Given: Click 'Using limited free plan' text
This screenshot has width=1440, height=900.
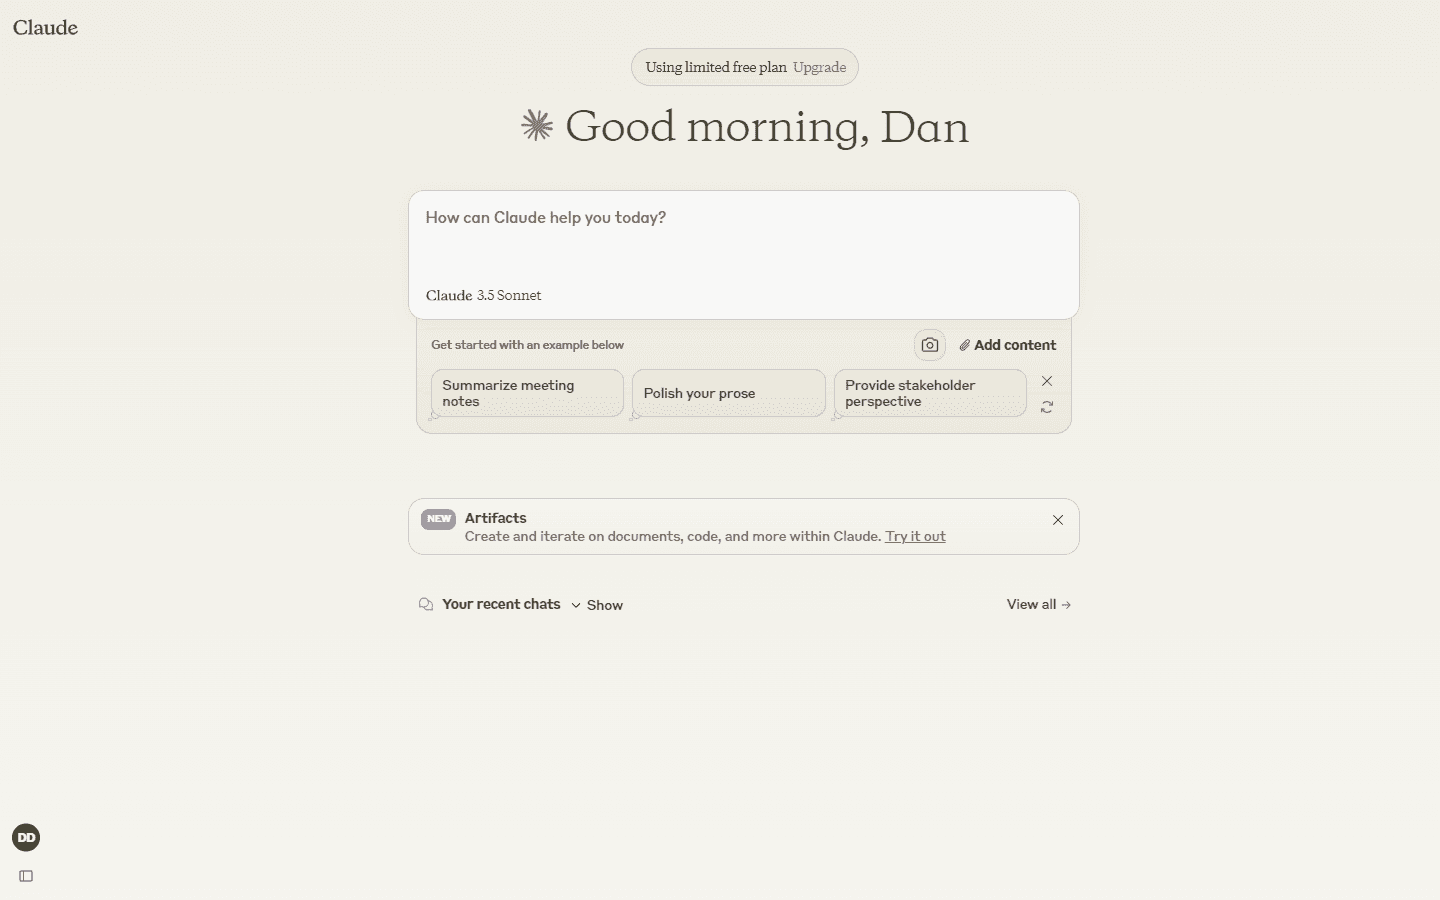Looking at the screenshot, I should [716, 67].
